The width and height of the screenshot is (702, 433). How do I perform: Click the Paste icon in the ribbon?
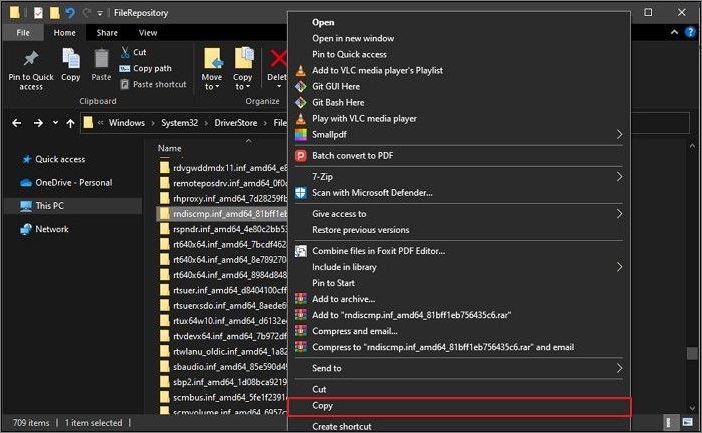tap(101, 60)
